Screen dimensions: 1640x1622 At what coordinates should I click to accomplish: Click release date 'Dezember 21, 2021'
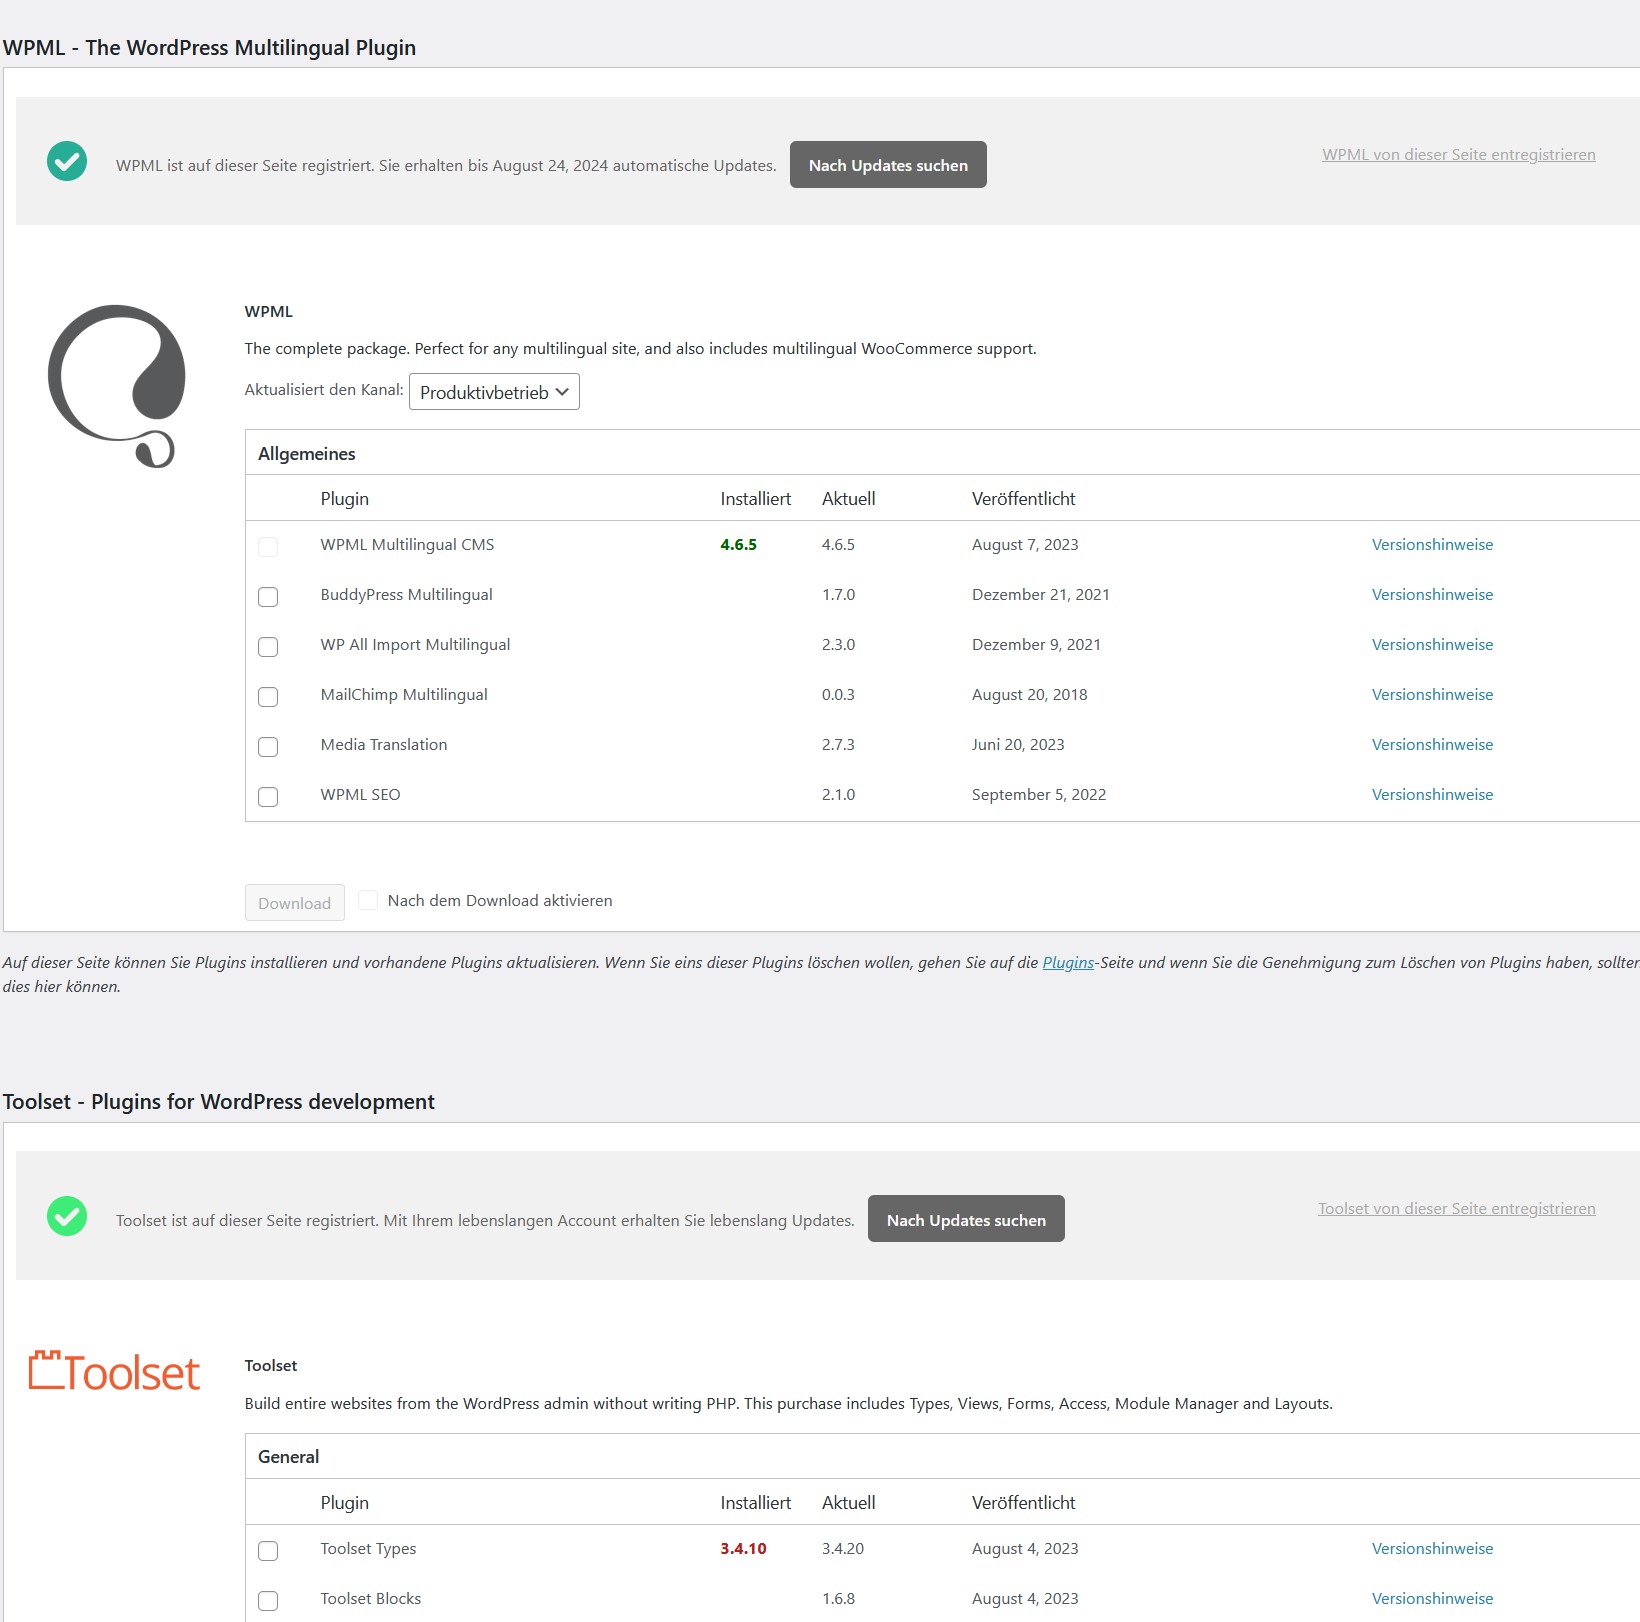click(x=1041, y=595)
